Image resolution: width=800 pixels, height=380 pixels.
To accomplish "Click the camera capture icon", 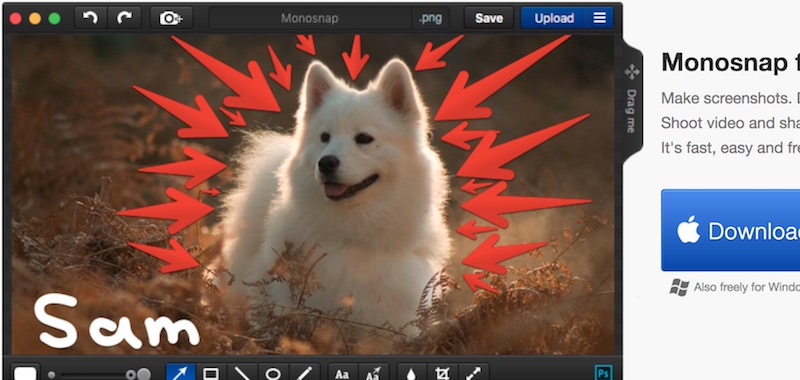I will tap(171, 18).
